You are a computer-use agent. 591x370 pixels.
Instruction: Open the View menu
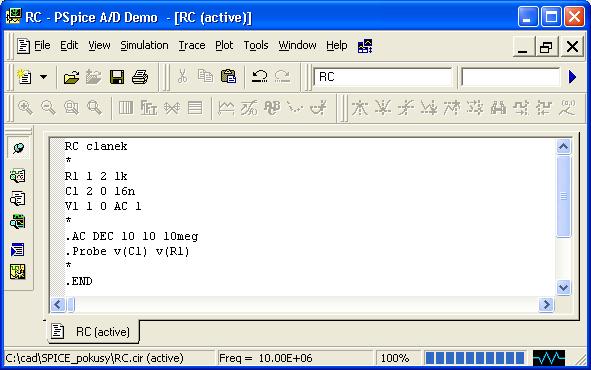[x=99, y=46]
